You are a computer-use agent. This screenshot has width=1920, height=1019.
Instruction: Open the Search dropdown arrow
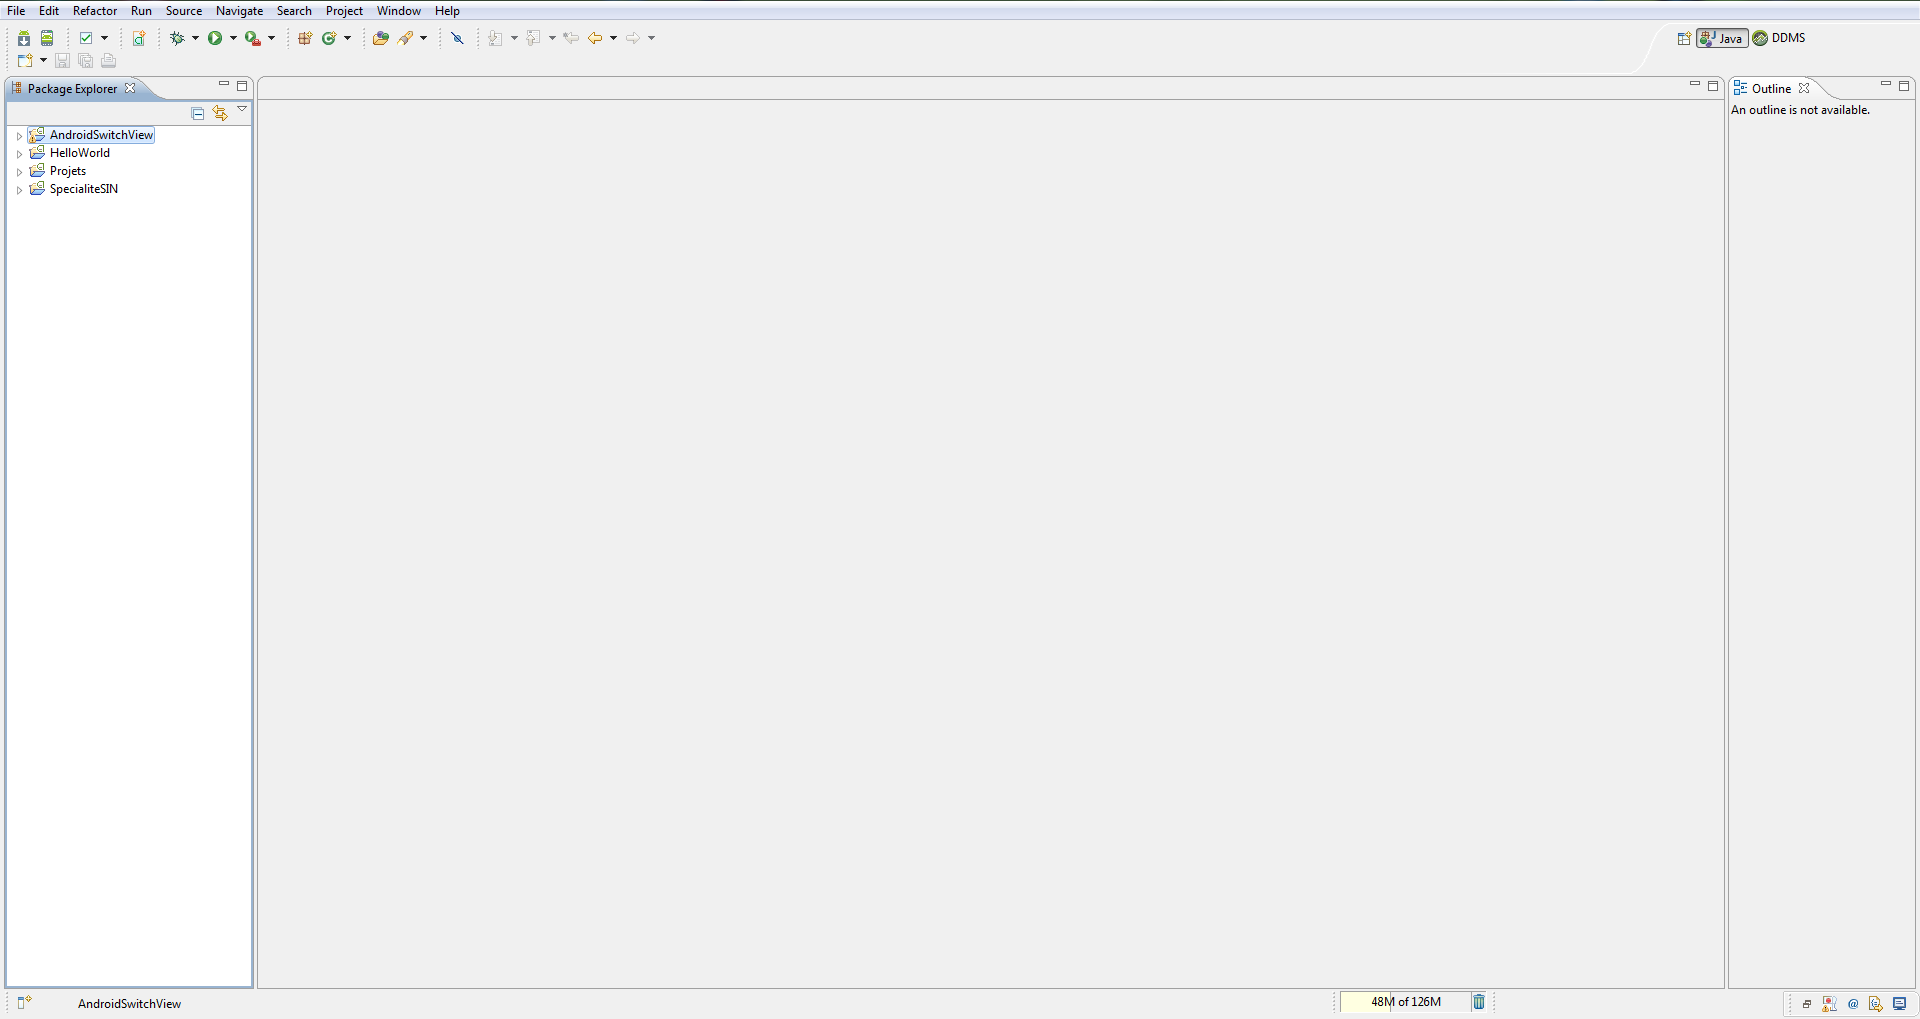click(424, 38)
